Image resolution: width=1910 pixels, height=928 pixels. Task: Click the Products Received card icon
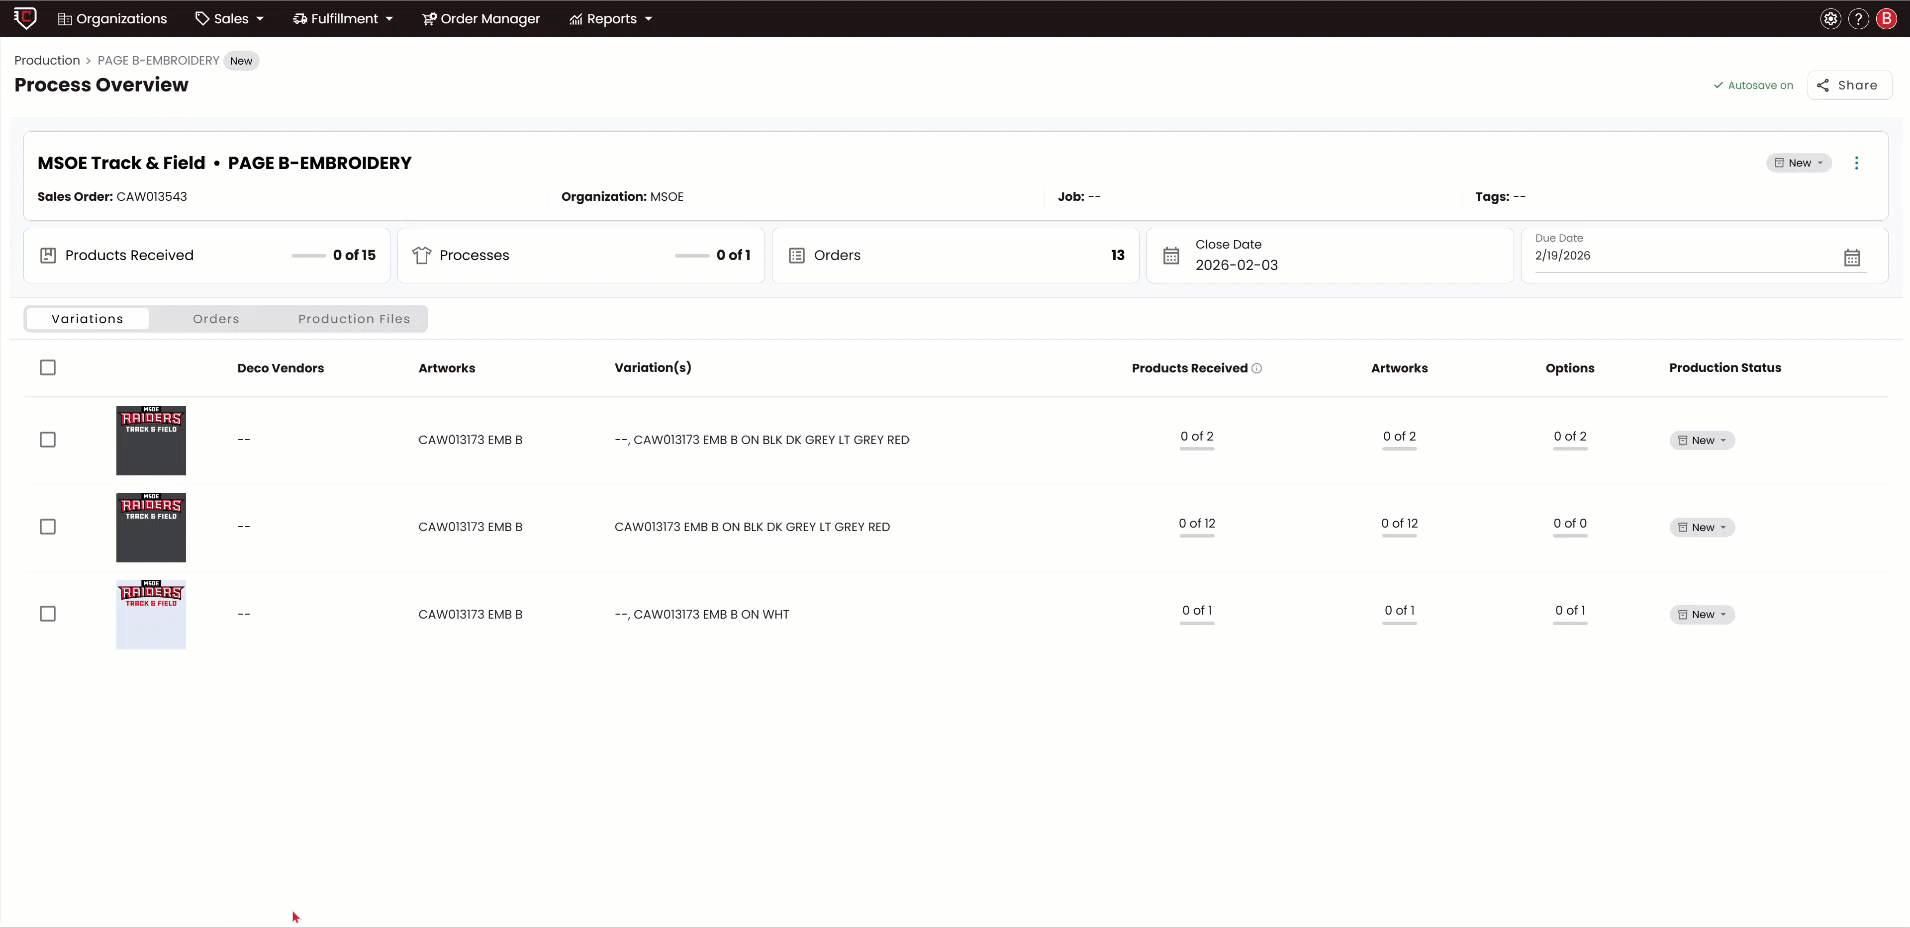tap(49, 255)
